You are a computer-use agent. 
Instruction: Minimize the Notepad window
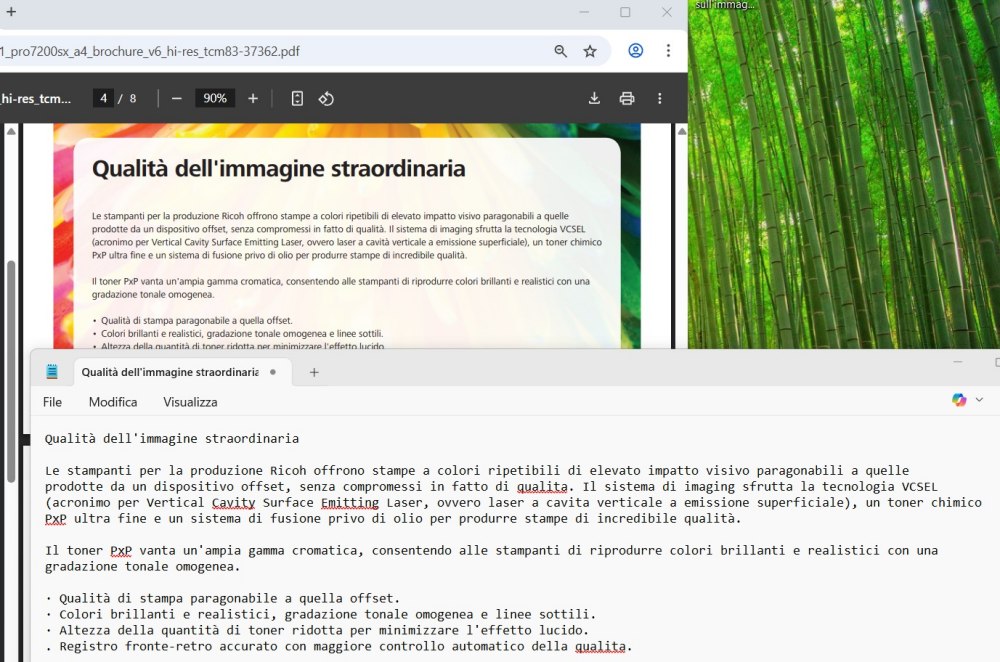(958, 362)
